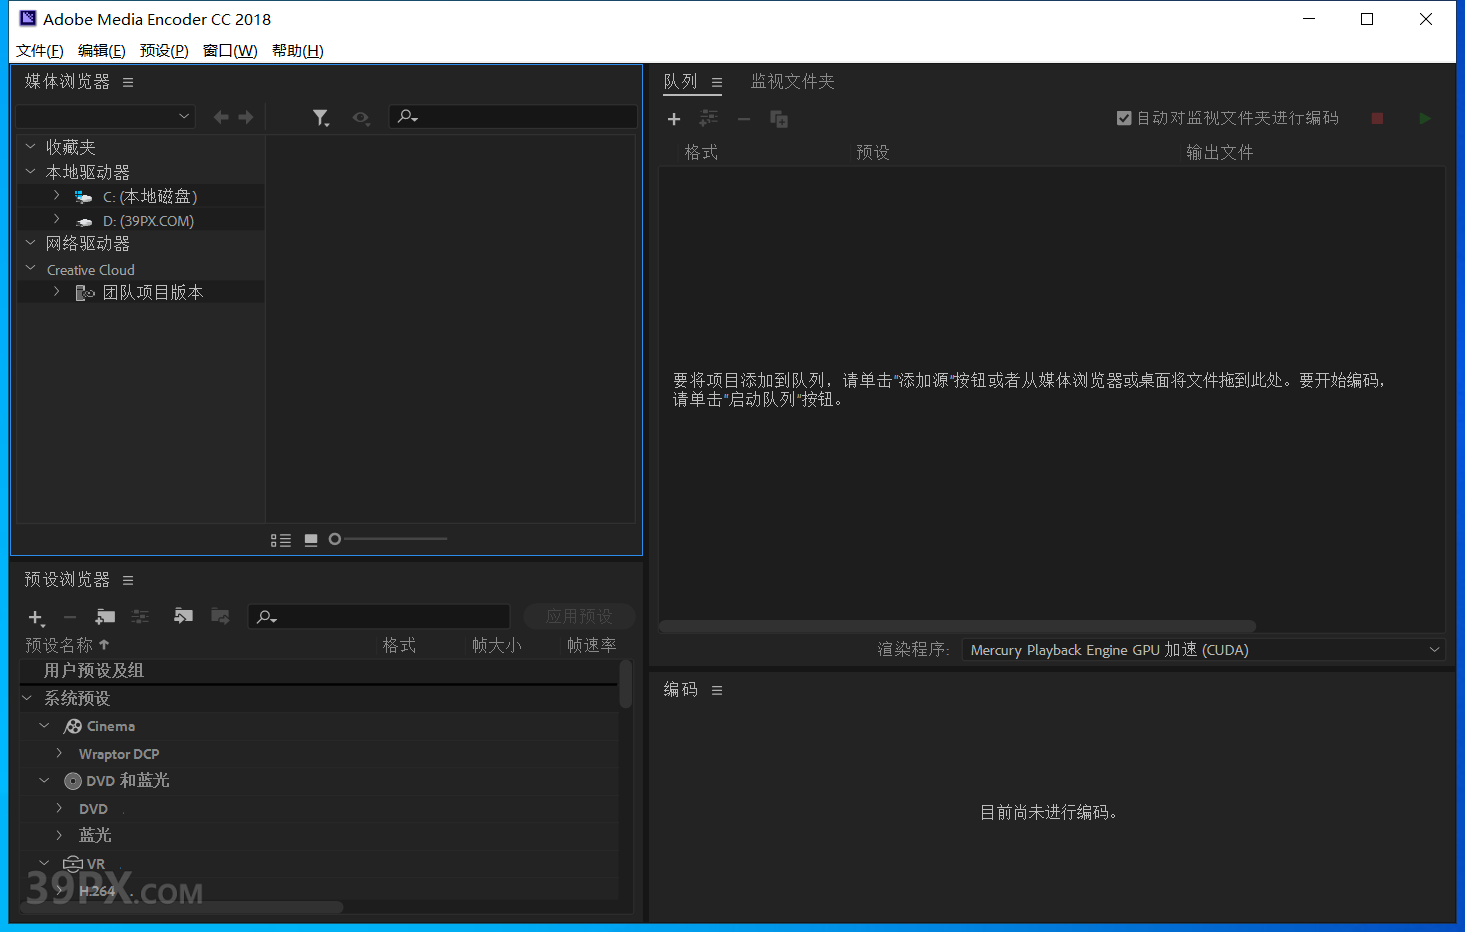1465x932 pixels.
Task: Export presets icon in Preset Browser
Action: [221, 615]
